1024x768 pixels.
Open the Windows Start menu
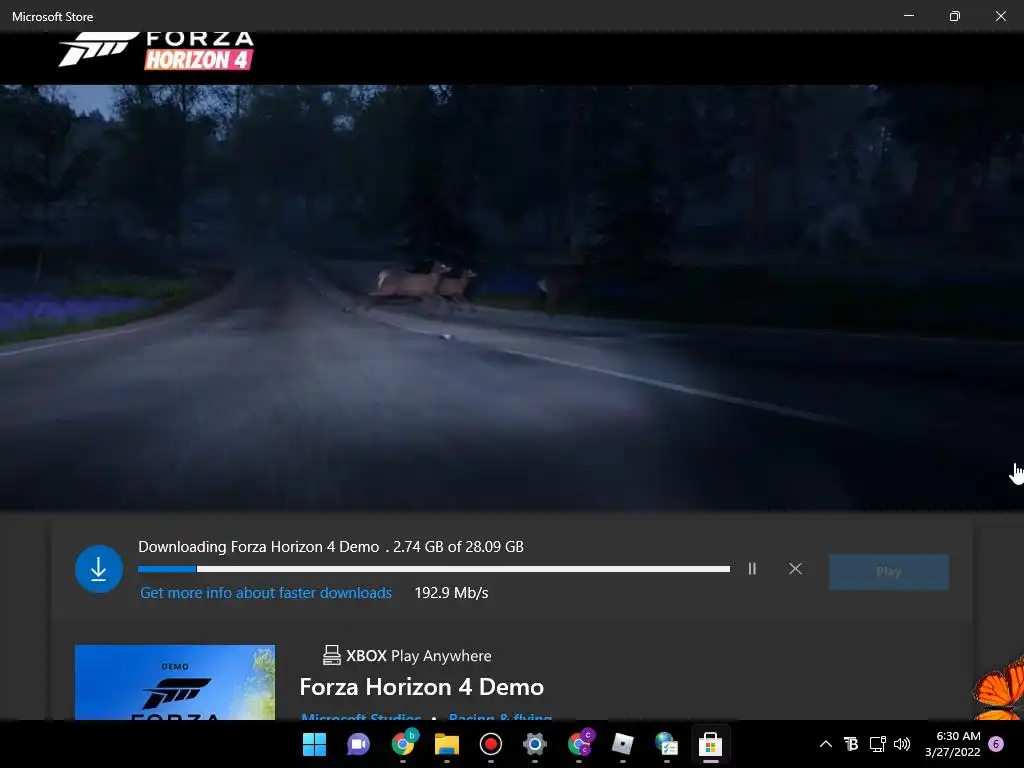tap(314, 744)
